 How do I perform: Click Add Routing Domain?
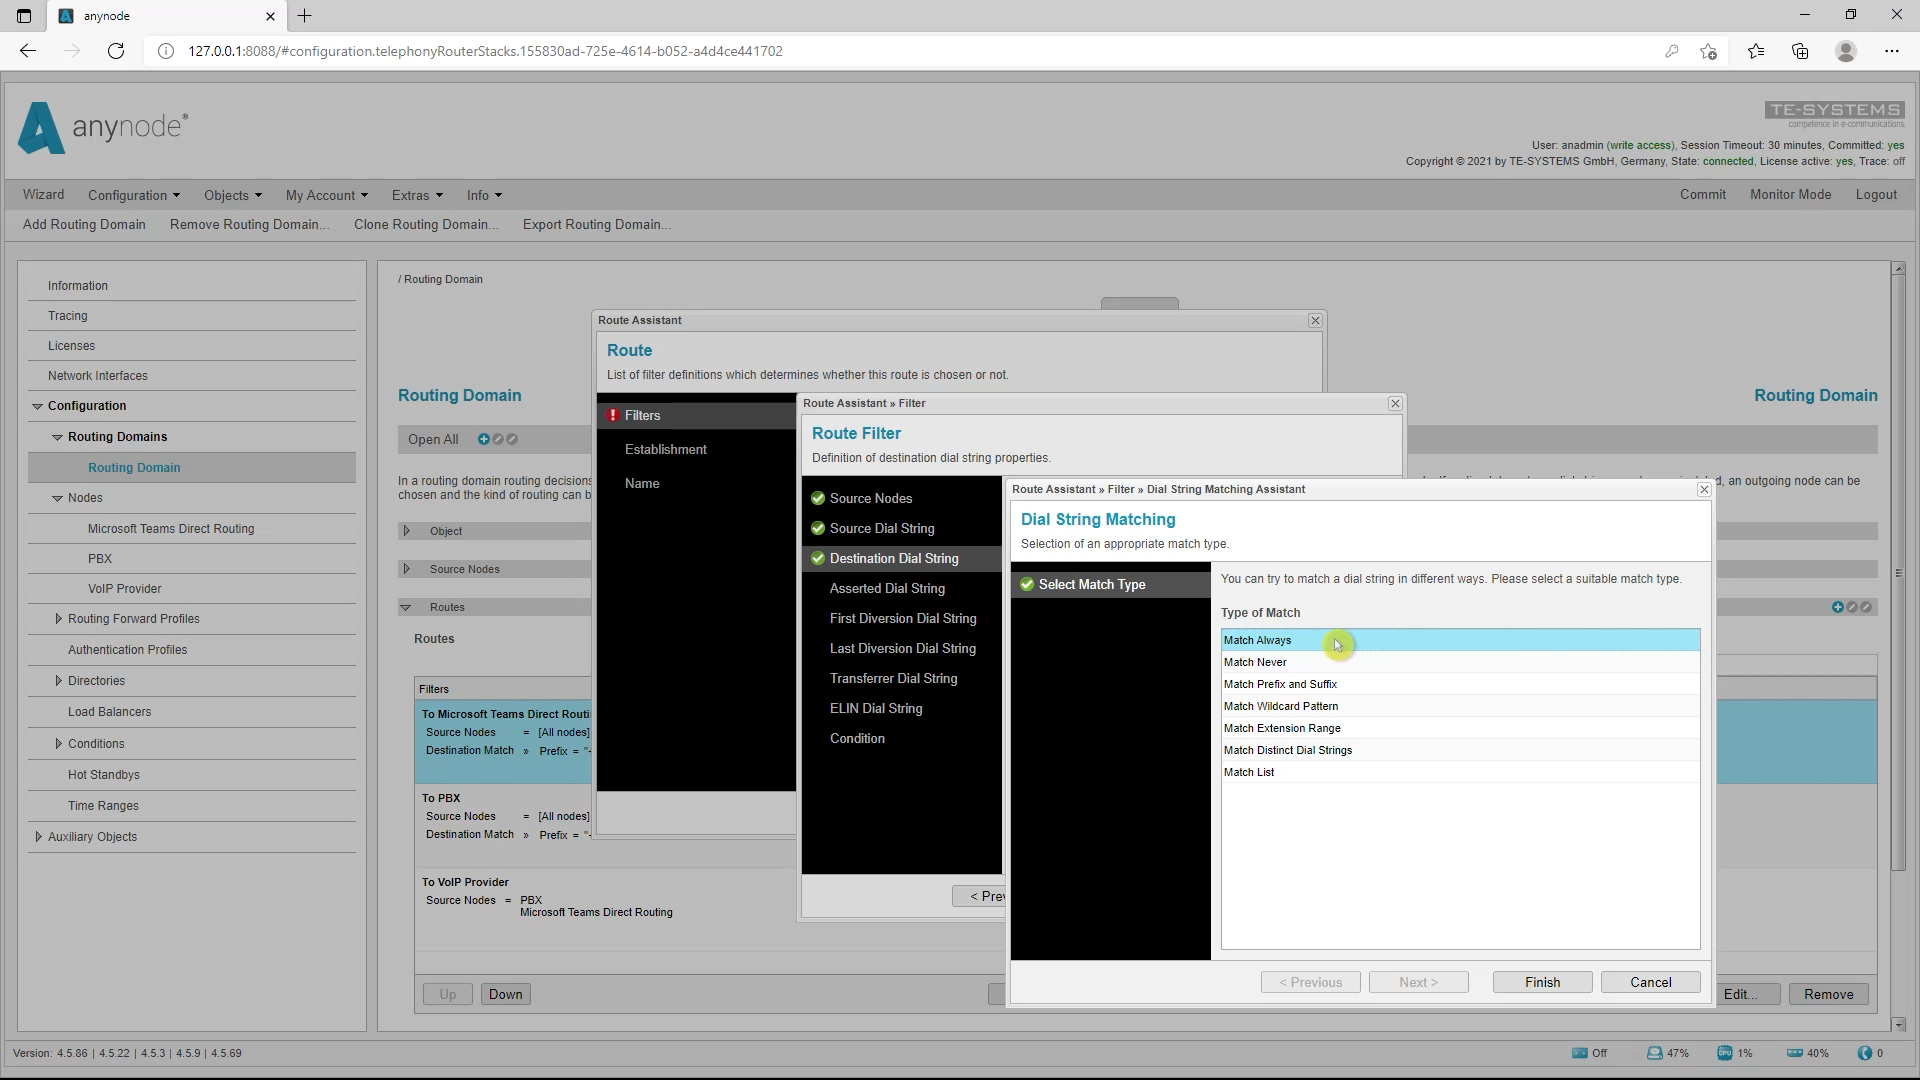point(84,224)
